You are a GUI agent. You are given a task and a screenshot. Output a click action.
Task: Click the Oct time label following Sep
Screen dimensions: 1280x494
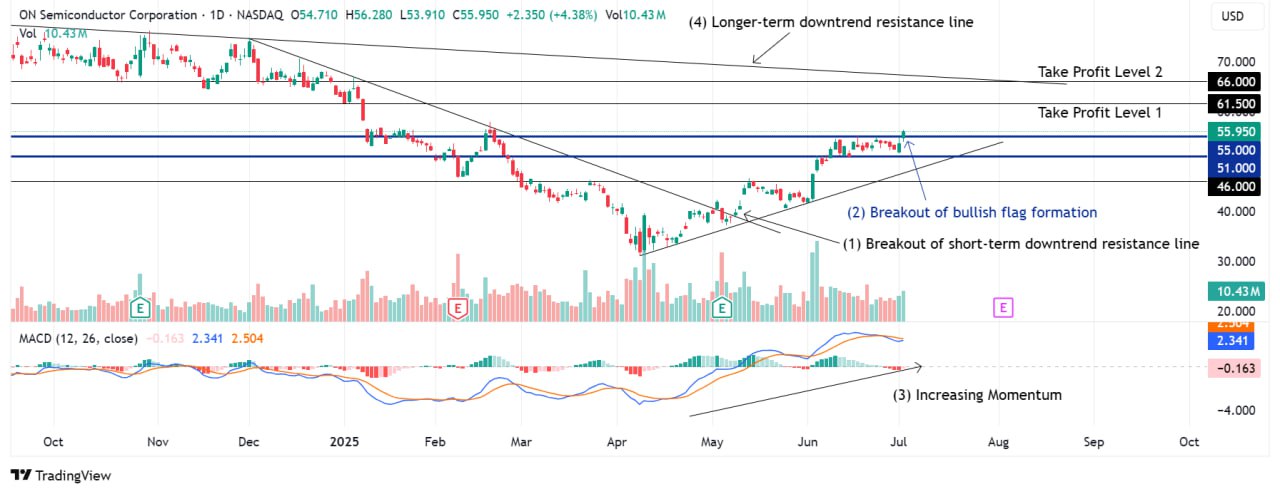click(x=1189, y=441)
